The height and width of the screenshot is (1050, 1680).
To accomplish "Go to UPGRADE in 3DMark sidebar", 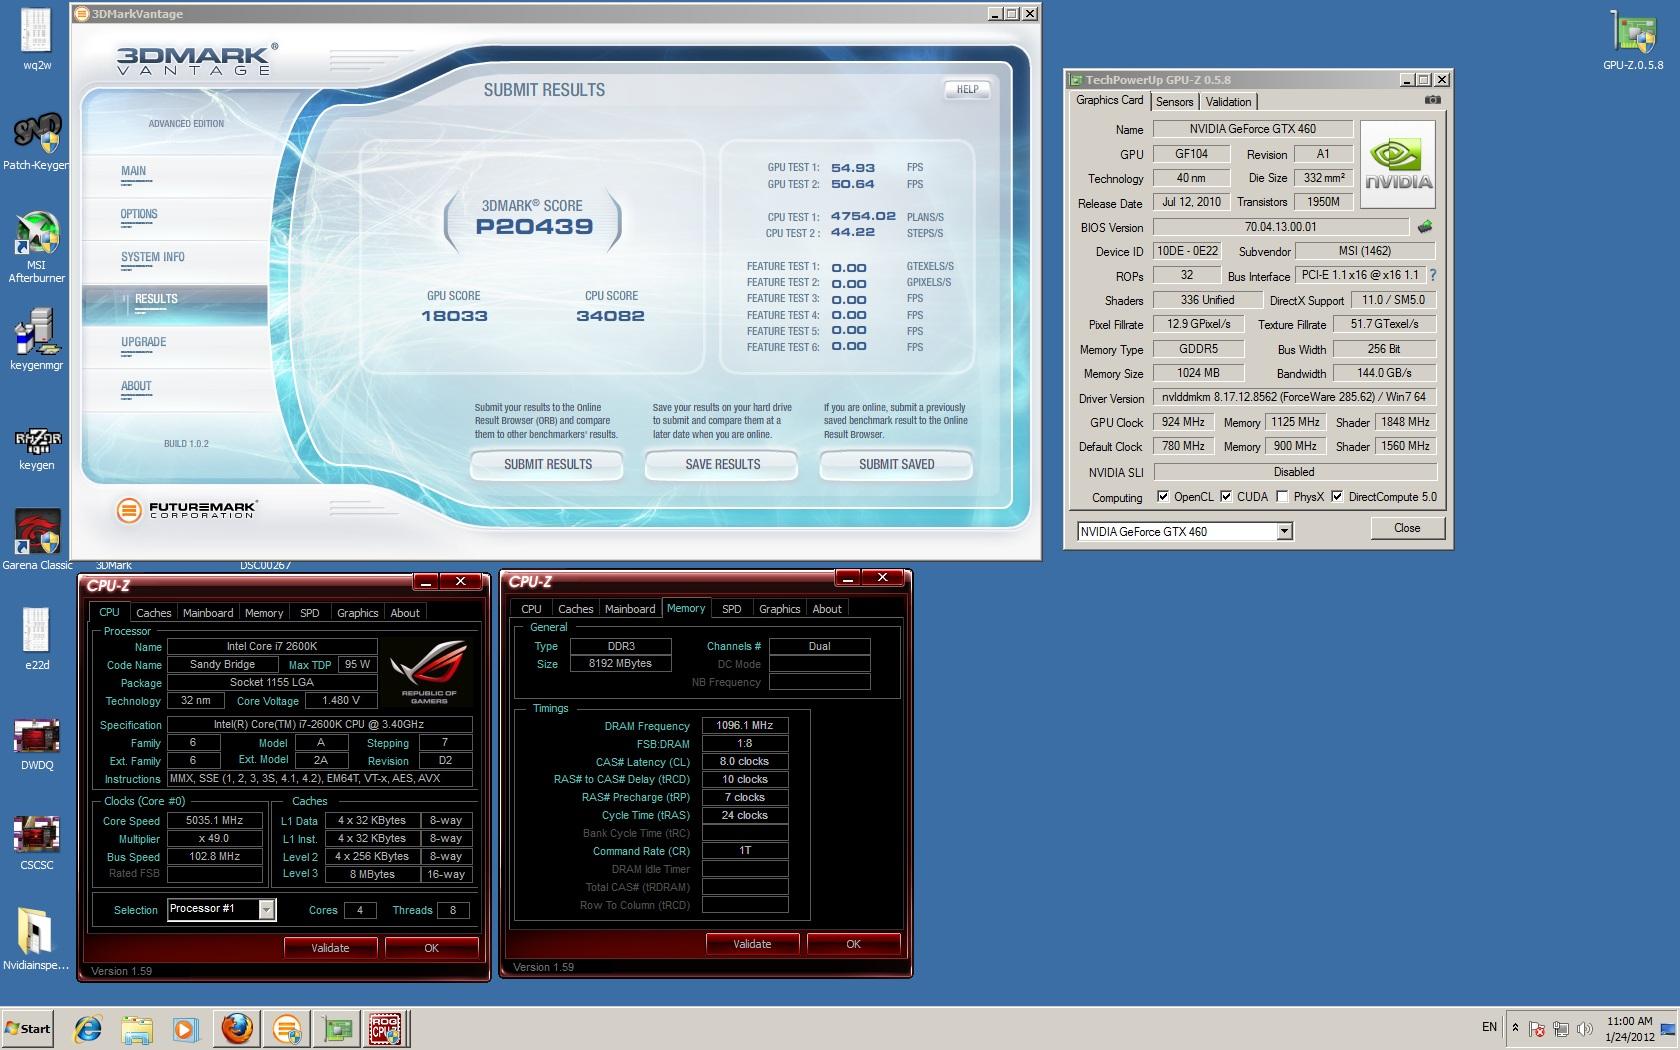I will pyautogui.click(x=144, y=342).
